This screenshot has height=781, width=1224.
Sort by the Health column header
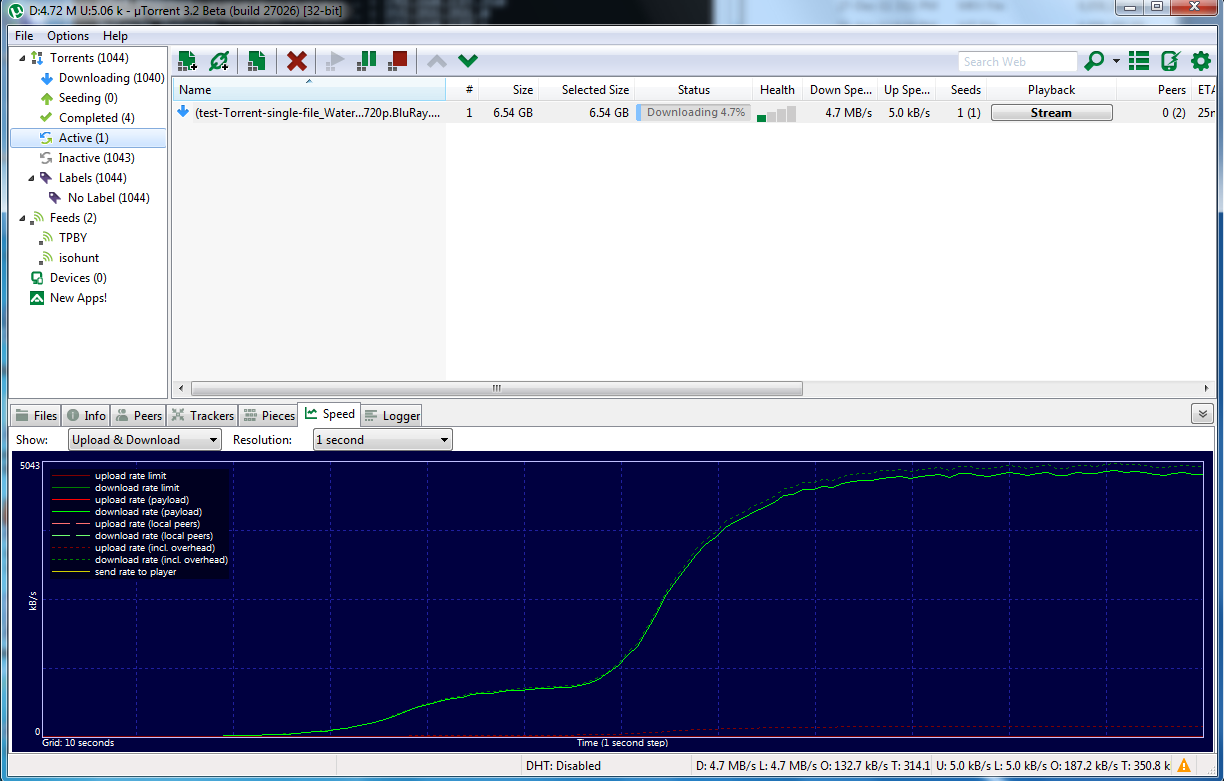click(777, 90)
